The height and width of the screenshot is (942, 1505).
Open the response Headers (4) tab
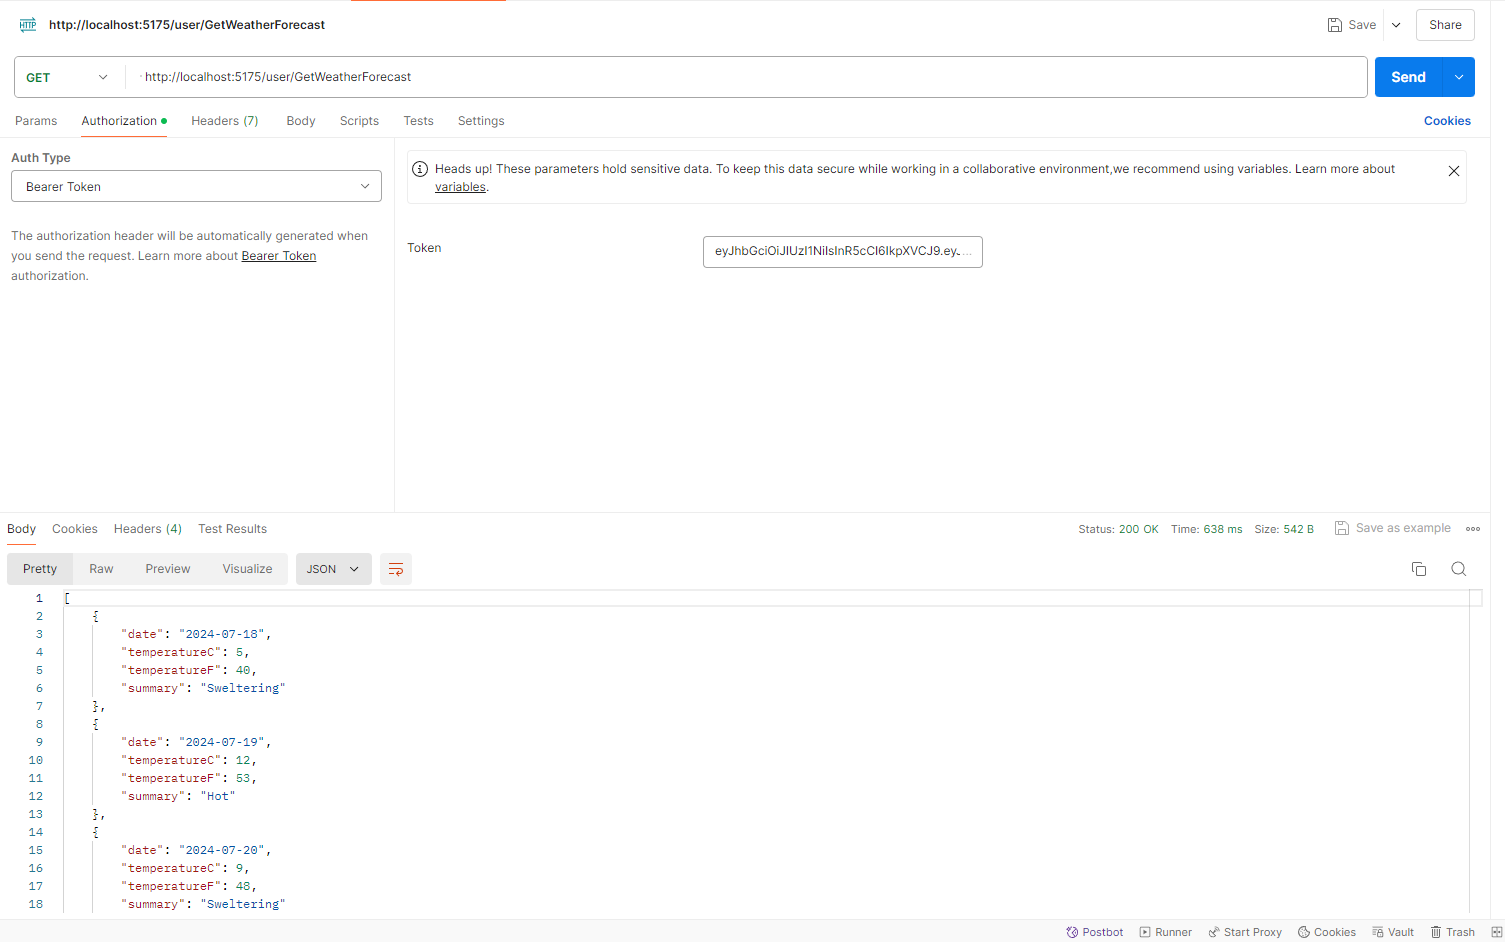point(148,529)
